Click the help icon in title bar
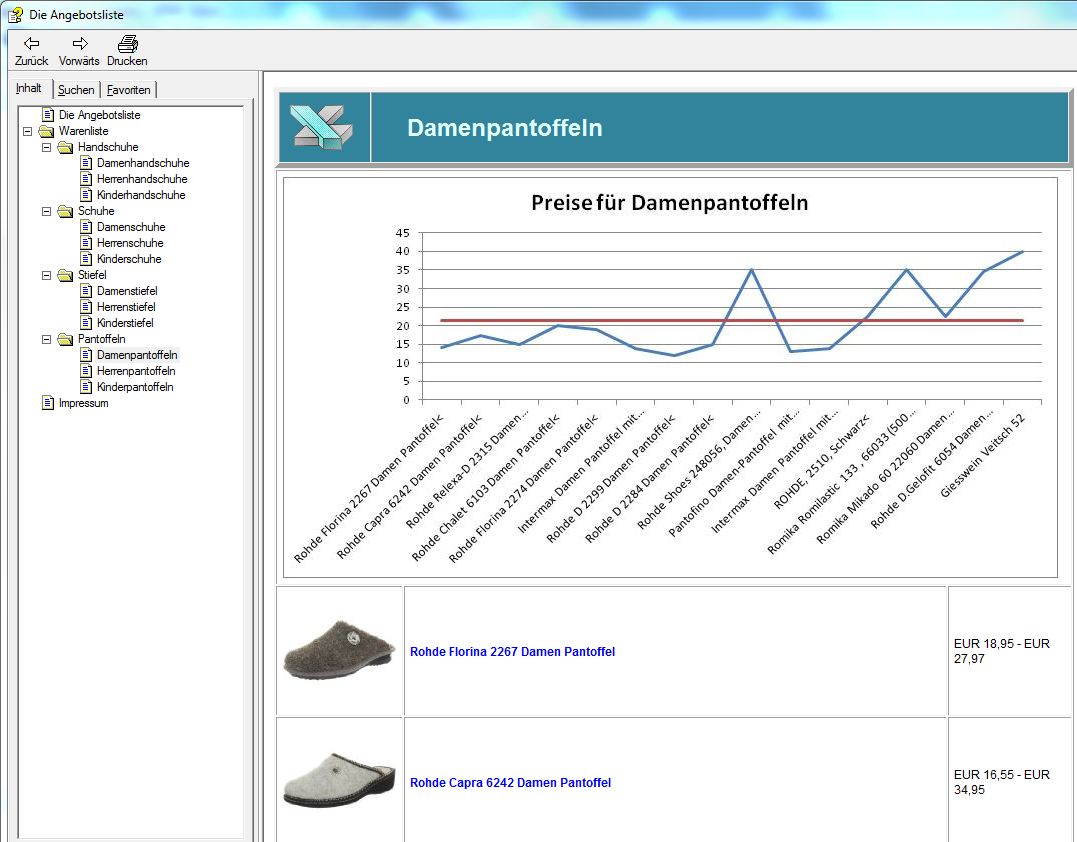 (15, 14)
